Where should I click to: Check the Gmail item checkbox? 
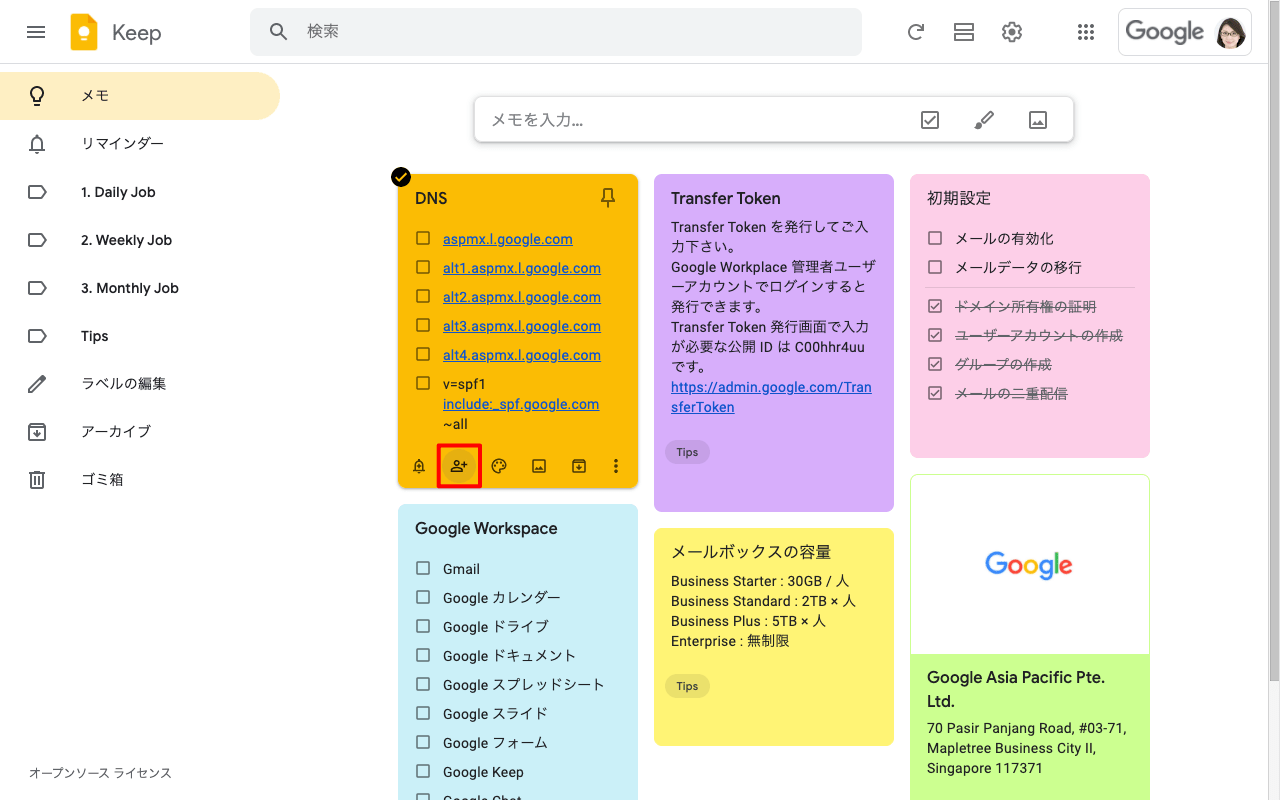423,568
